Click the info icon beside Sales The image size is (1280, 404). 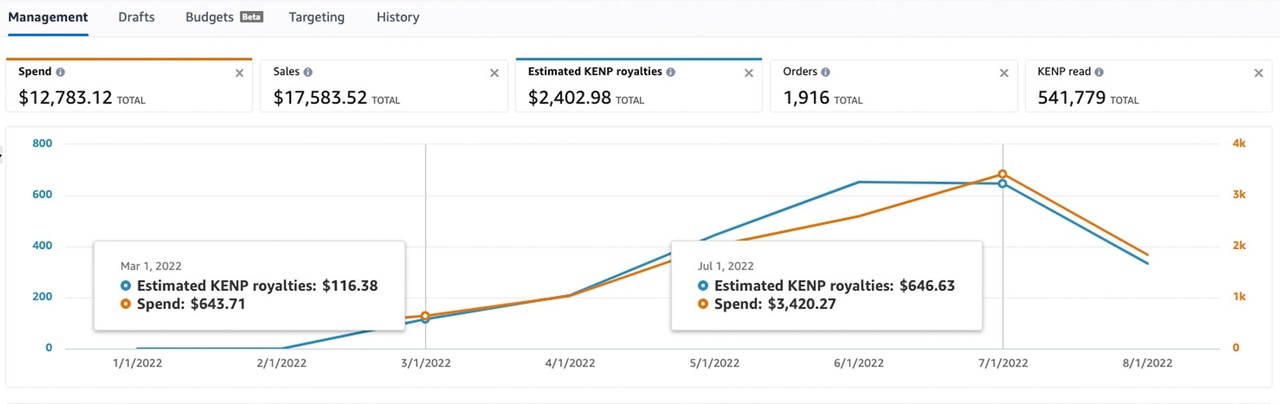[x=308, y=73]
